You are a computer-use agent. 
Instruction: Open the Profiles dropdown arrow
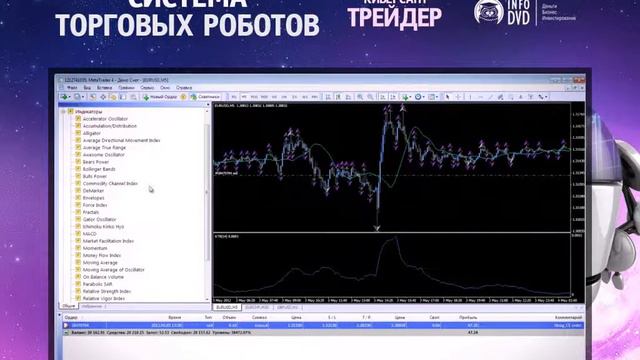pos(83,97)
